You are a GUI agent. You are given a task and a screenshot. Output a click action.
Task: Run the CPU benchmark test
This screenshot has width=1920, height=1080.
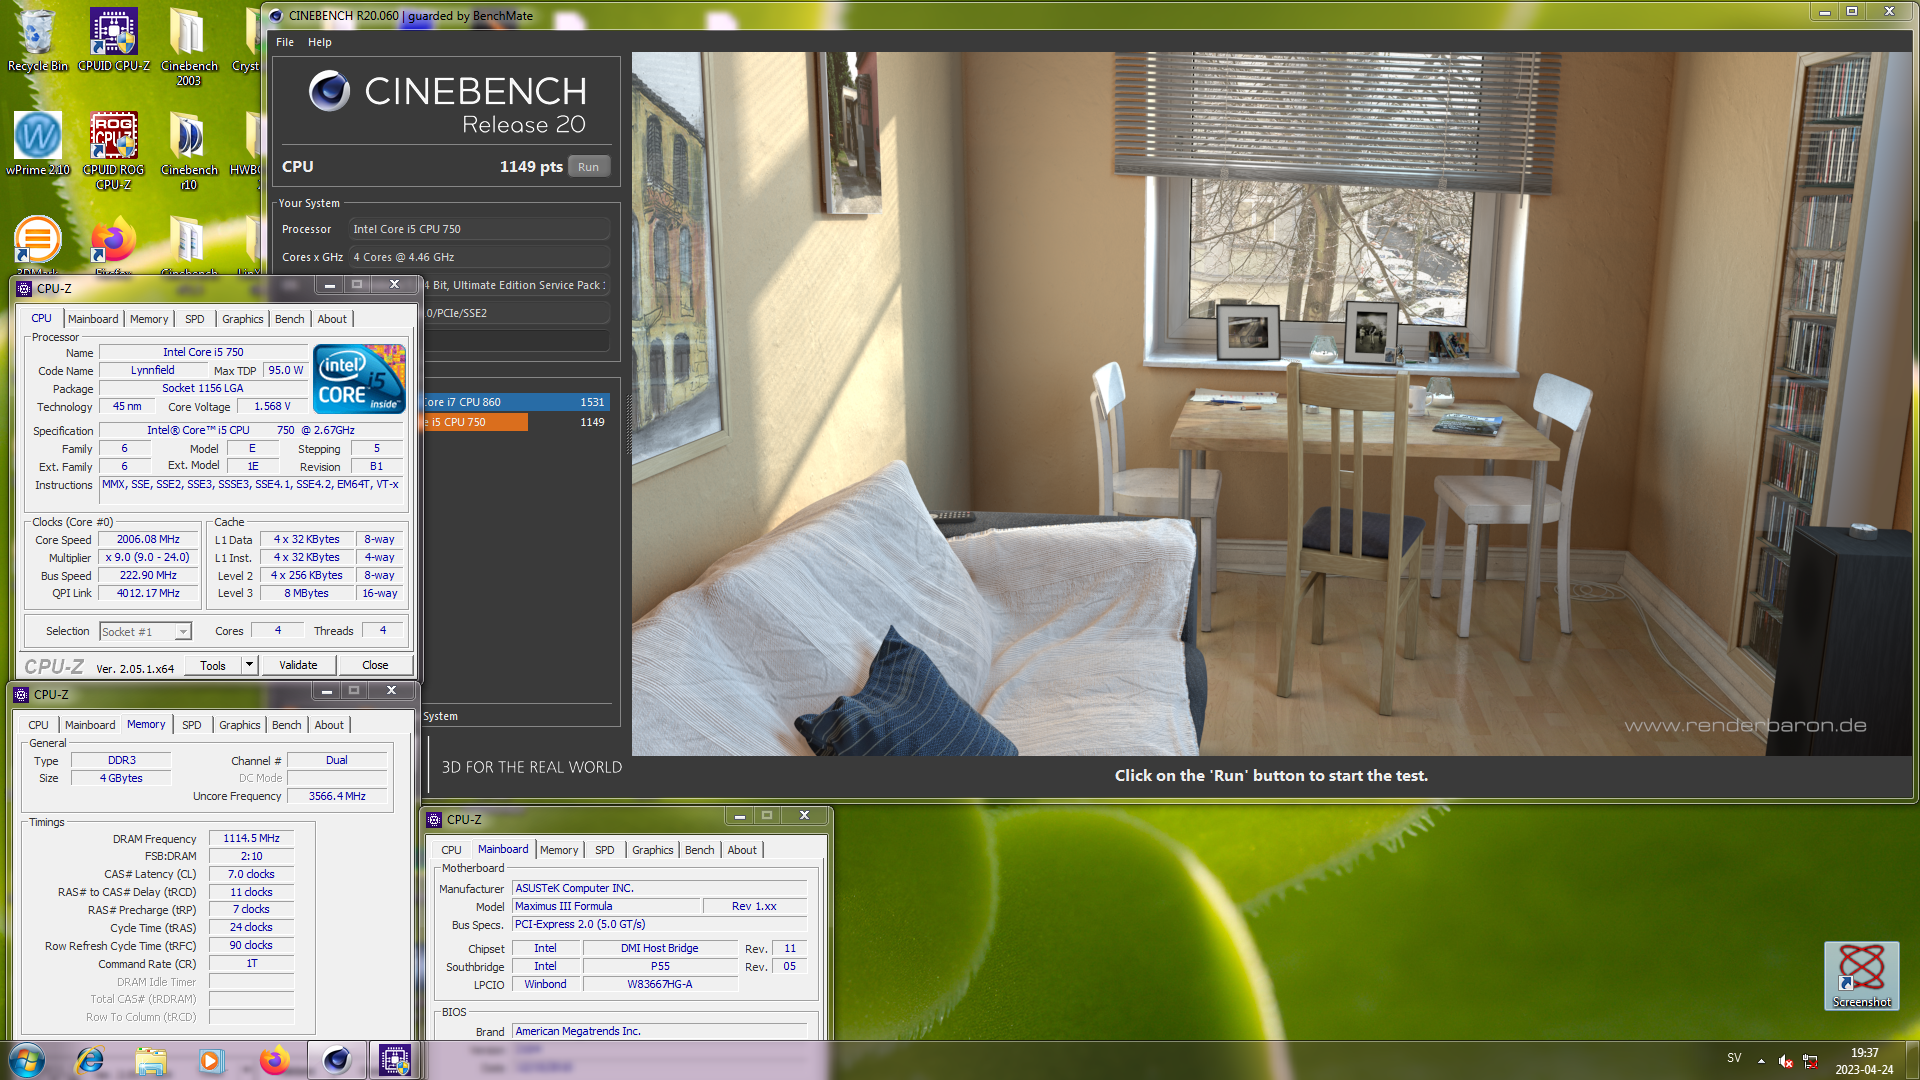pos(588,167)
